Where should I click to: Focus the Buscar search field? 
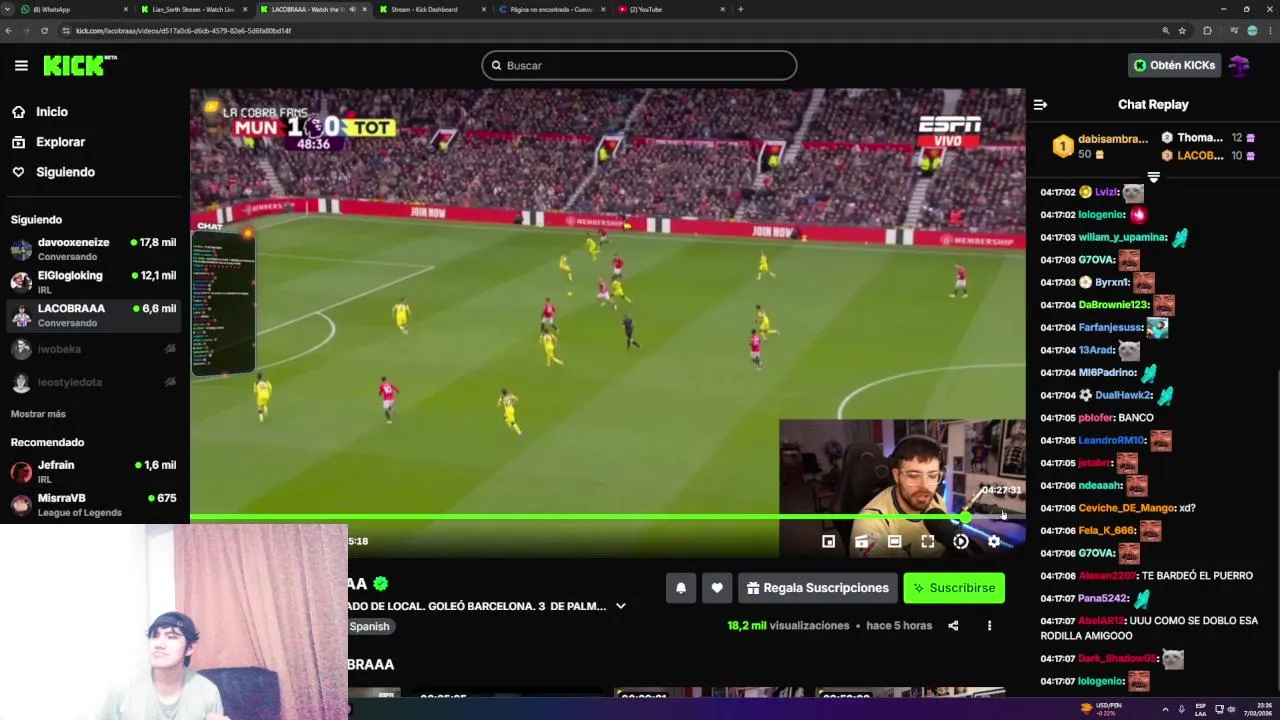click(x=639, y=65)
